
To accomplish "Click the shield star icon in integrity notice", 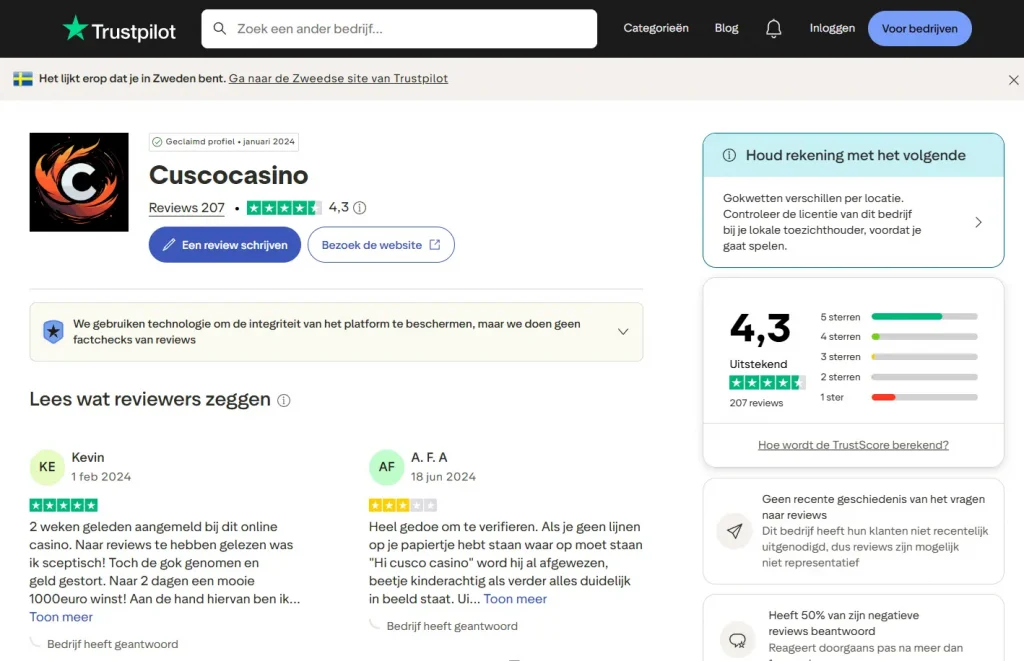I will [54, 332].
